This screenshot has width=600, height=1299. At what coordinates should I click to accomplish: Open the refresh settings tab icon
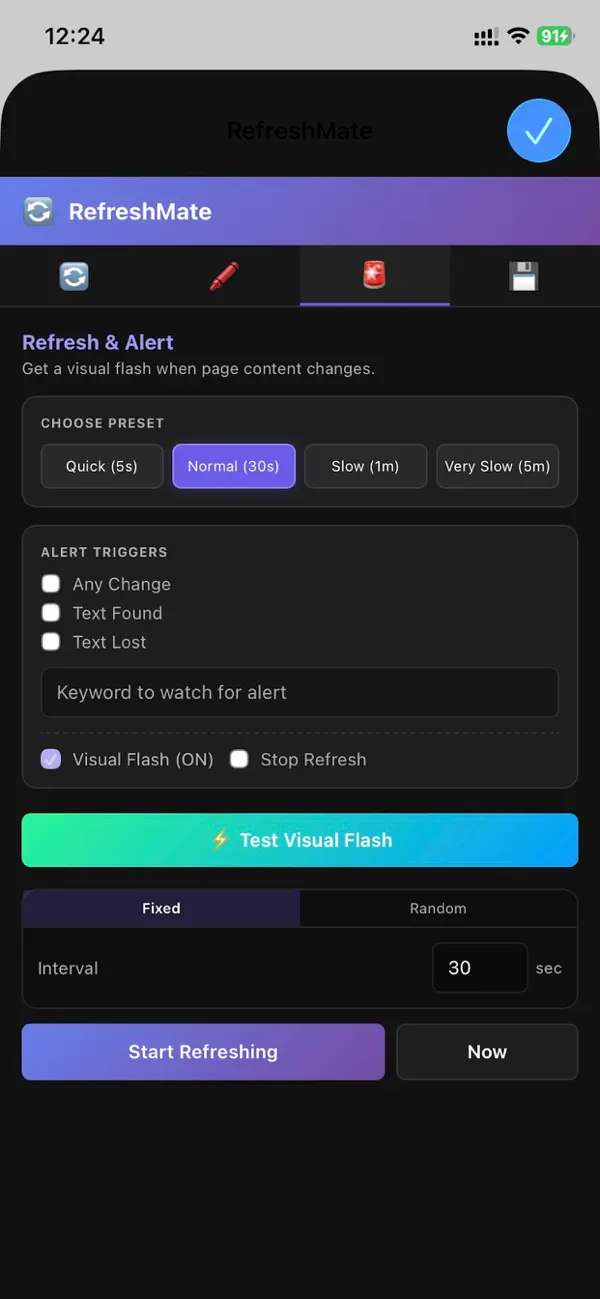(74, 274)
